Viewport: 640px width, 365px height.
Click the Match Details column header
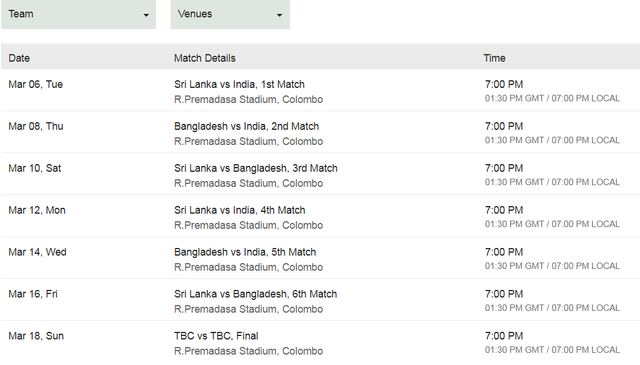[205, 58]
